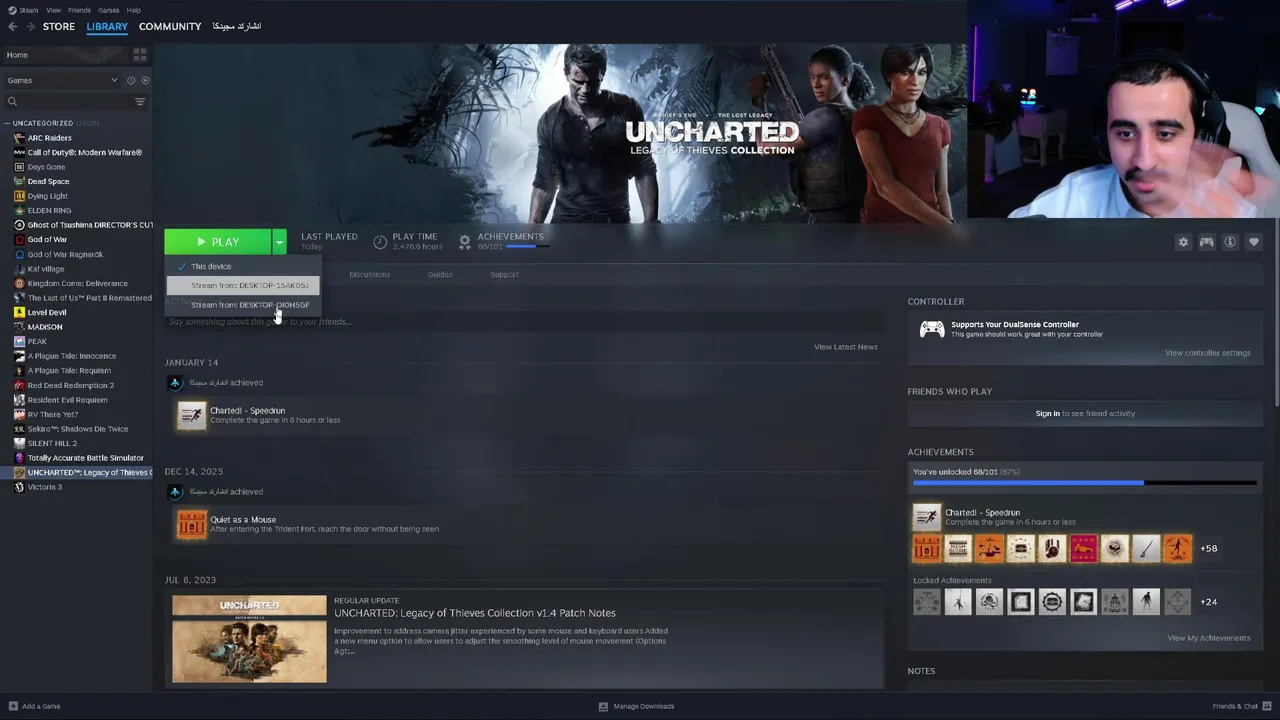Open View controller settings link
Viewport: 1280px width, 720px height.
1207,353
